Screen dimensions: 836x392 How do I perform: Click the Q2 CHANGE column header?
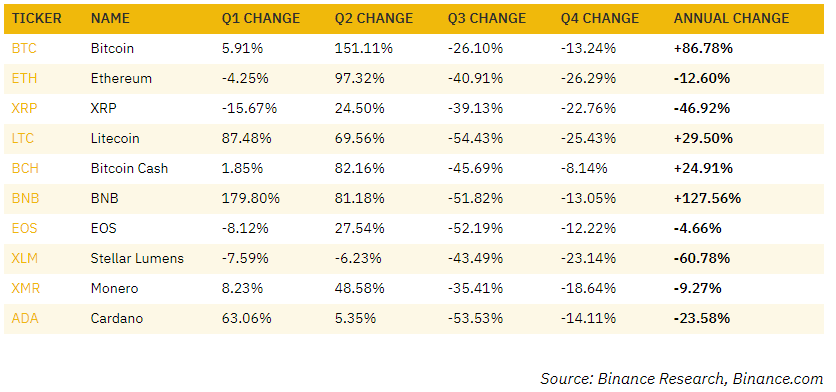coord(374,18)
